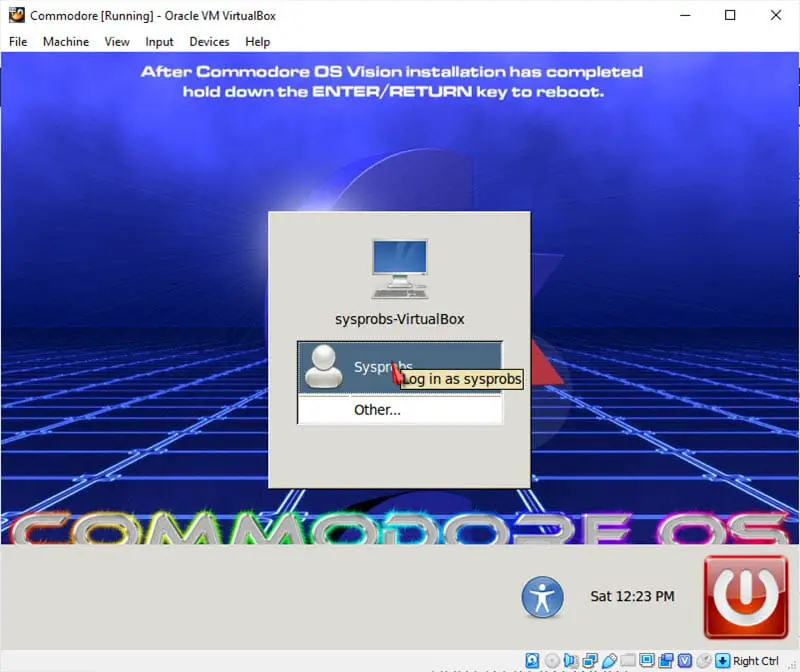The height and width of the screenshot is (672, 800).
Task: Click the shared folders status icon
Action: [628, 661]
